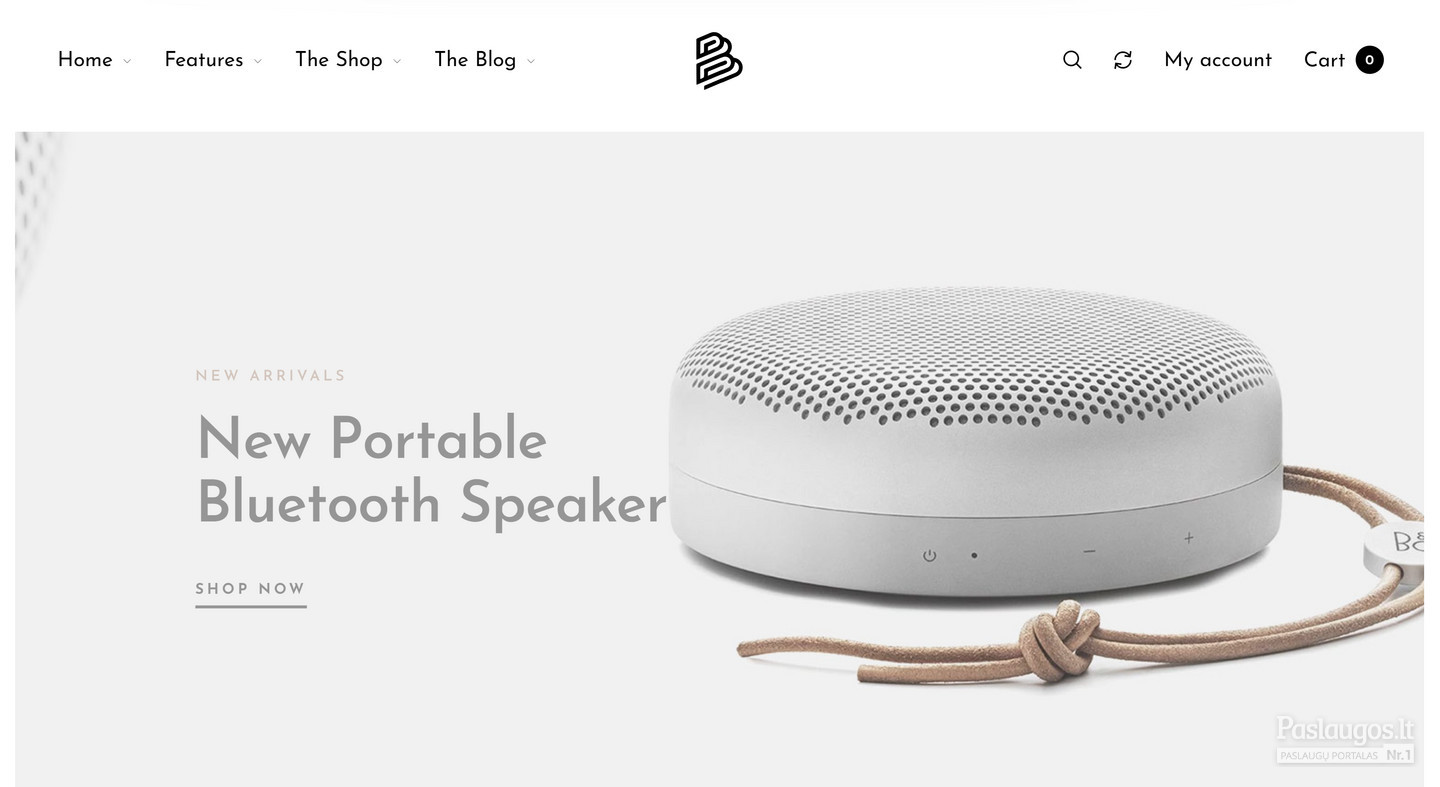This screenshot has width=1440, height=787.
Task: Click the plus symbol on the speaker
Action: click(1189, 538)
